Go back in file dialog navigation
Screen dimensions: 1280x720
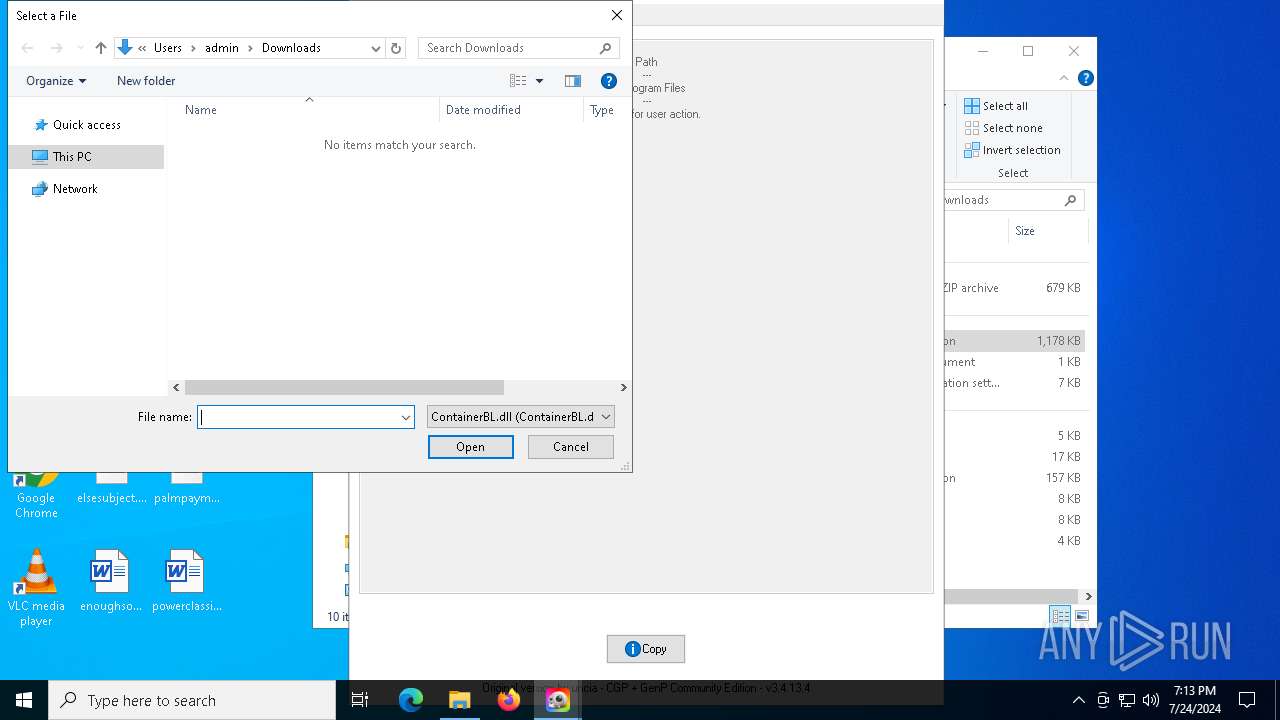point(28,48)
